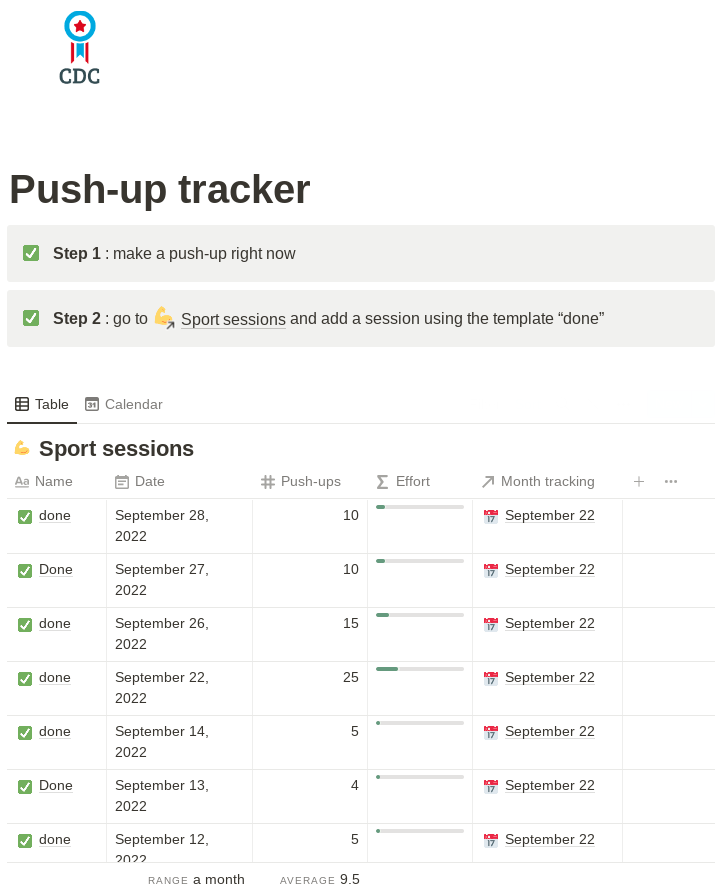This screenshot has width=720, height=892.
Task: Open the Sport sessions link in Step 2
Action: [233, 320]
